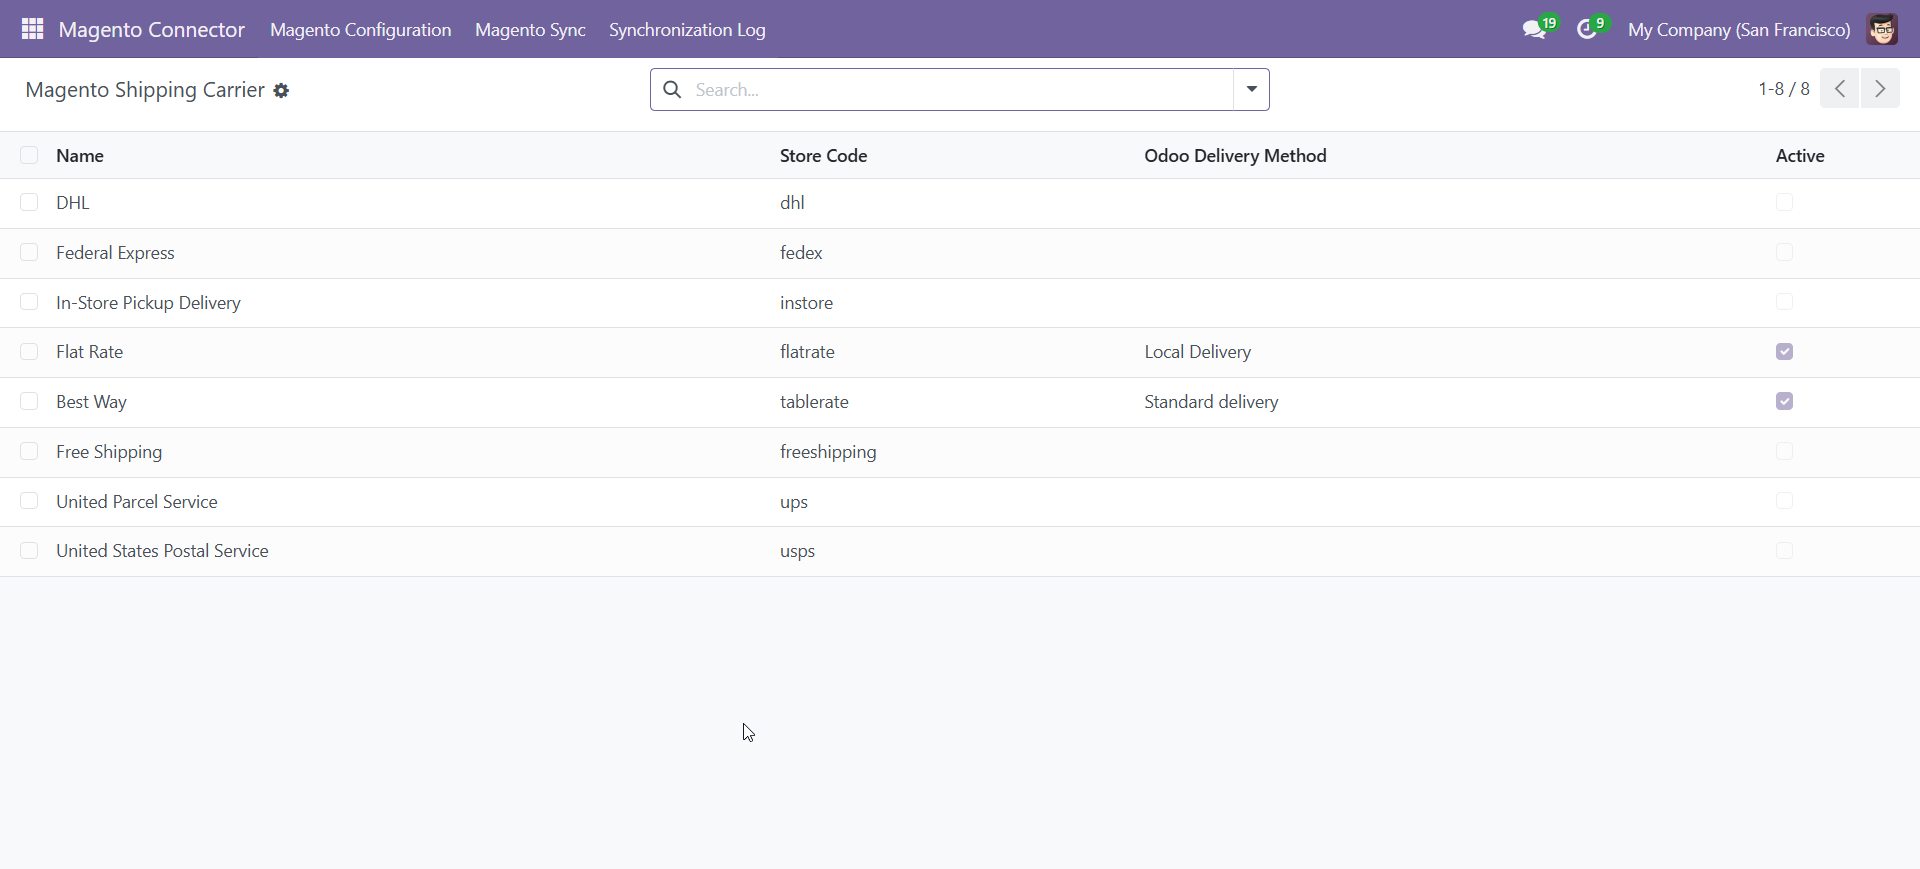Open the conversations messages icon
This screenshot has width=1920, height=869.
coord(1534,30)
